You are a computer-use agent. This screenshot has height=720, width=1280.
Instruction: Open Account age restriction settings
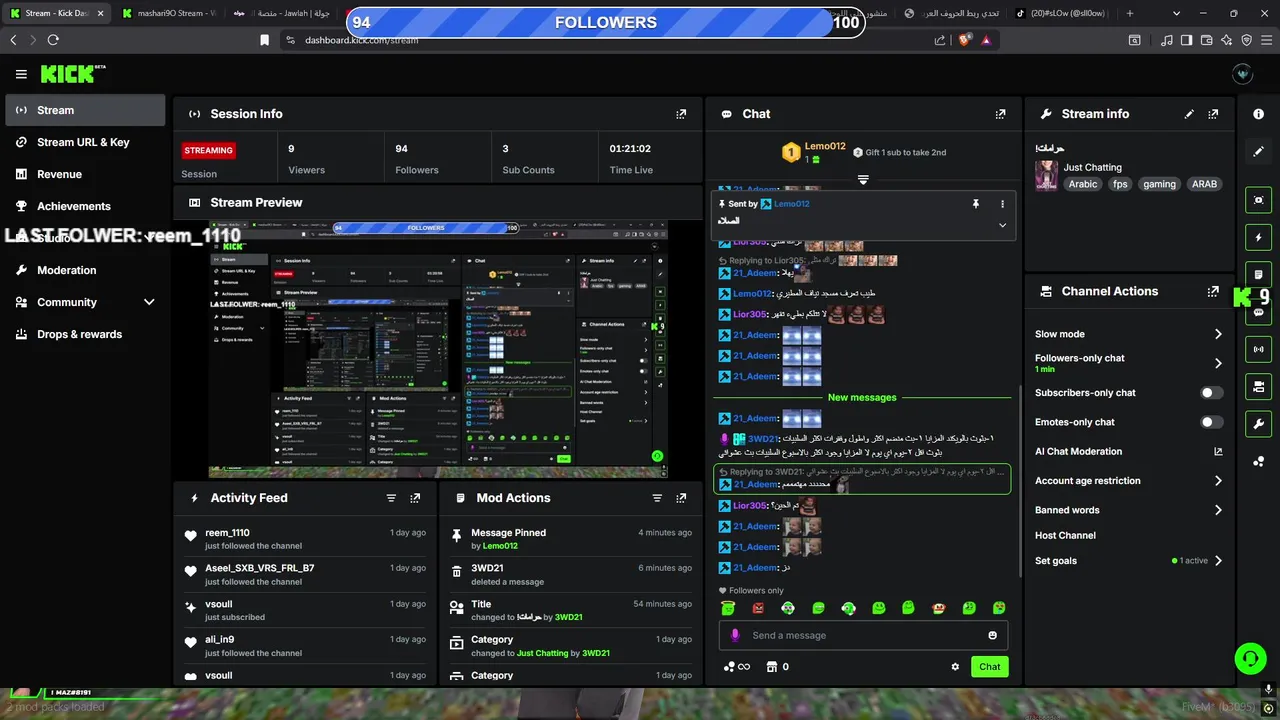(x=1129, y=481)
